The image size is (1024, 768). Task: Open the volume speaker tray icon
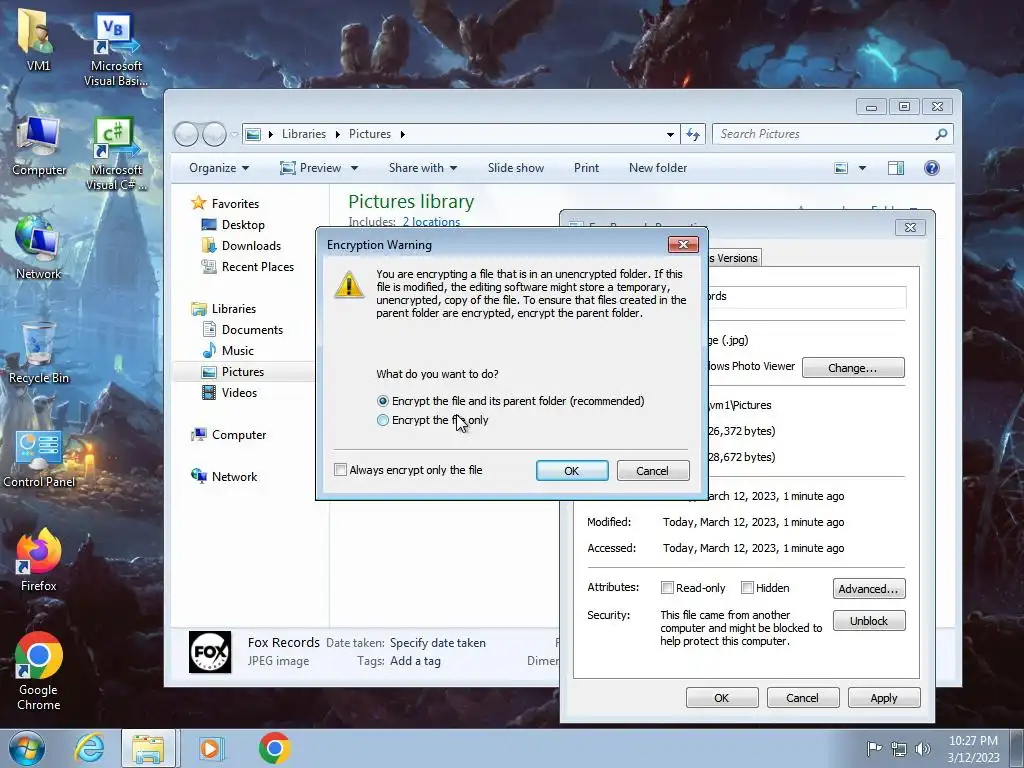922,749
